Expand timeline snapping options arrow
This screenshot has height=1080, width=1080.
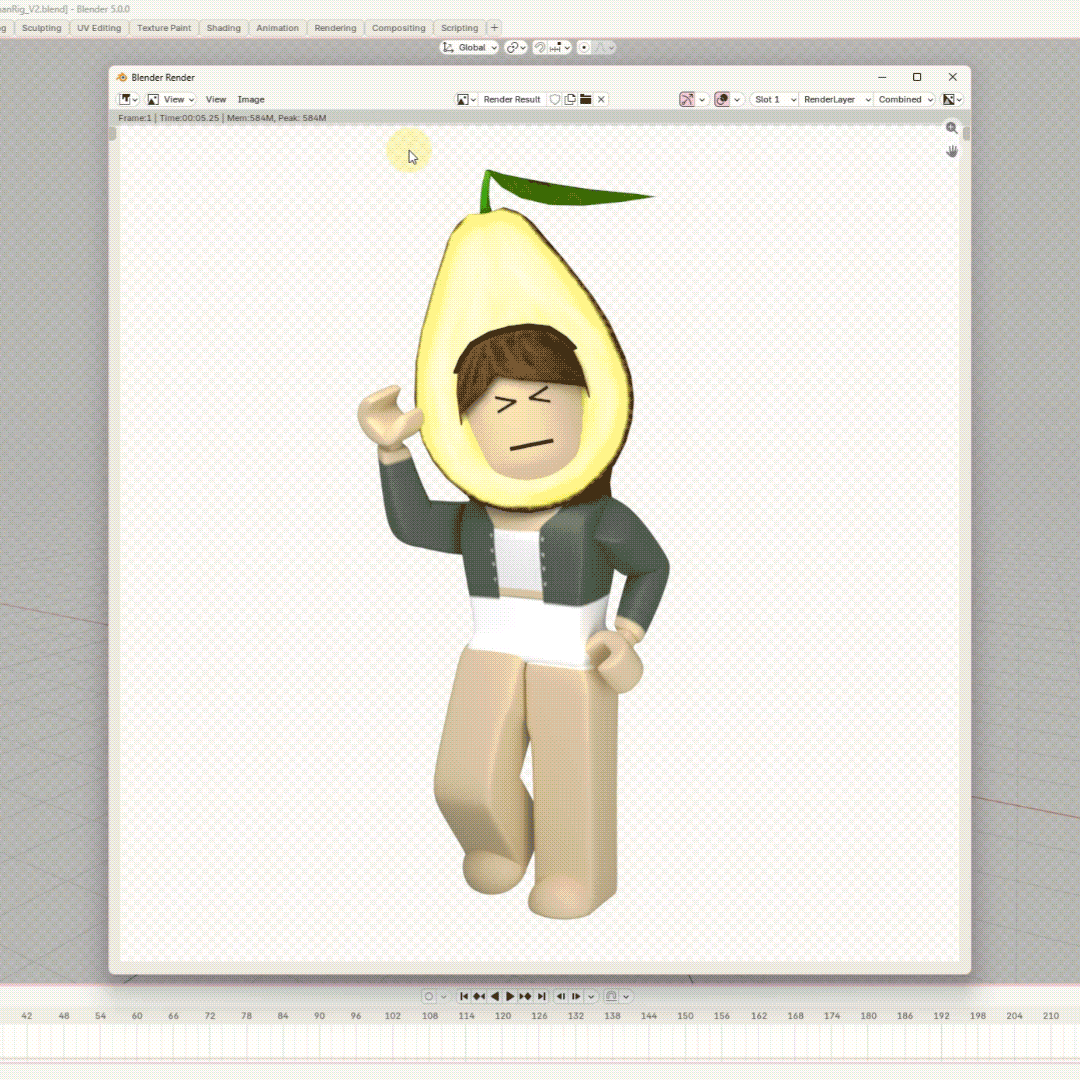[x=626, y=996]
